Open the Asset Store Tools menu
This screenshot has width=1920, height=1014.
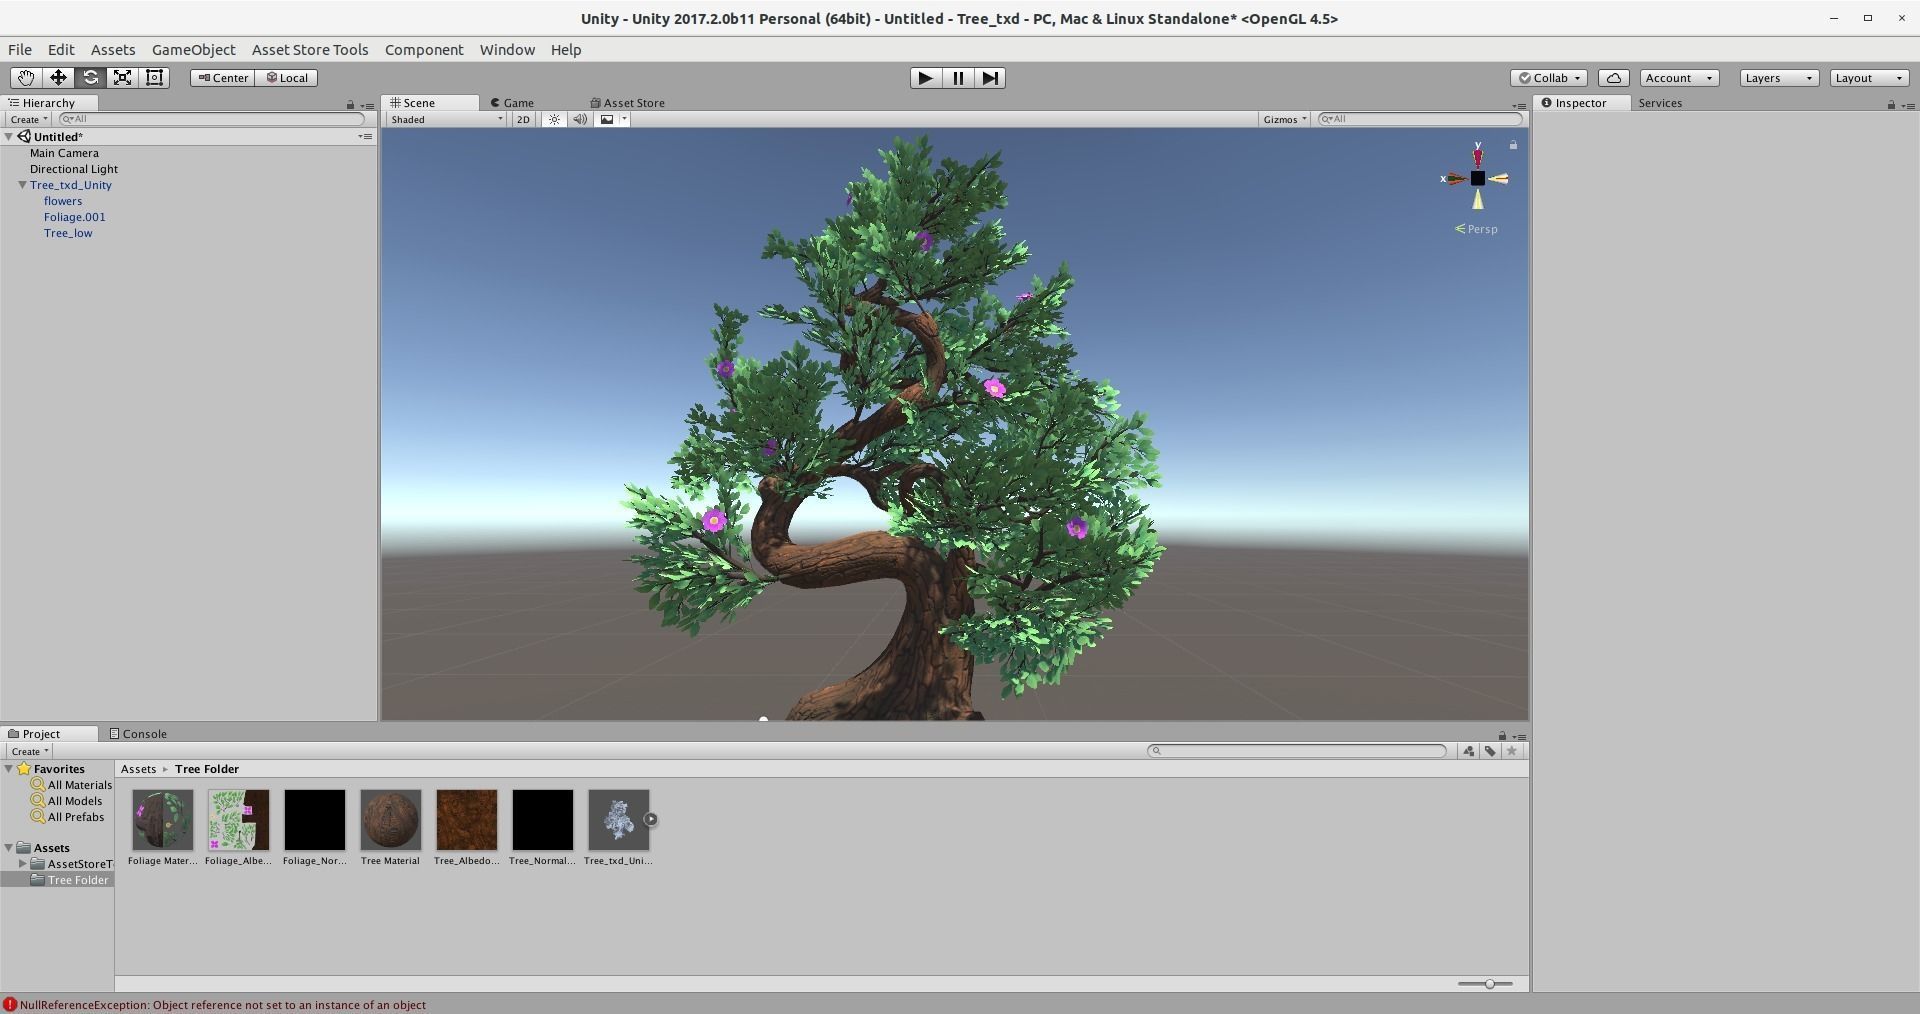click(x=310, y=50)
